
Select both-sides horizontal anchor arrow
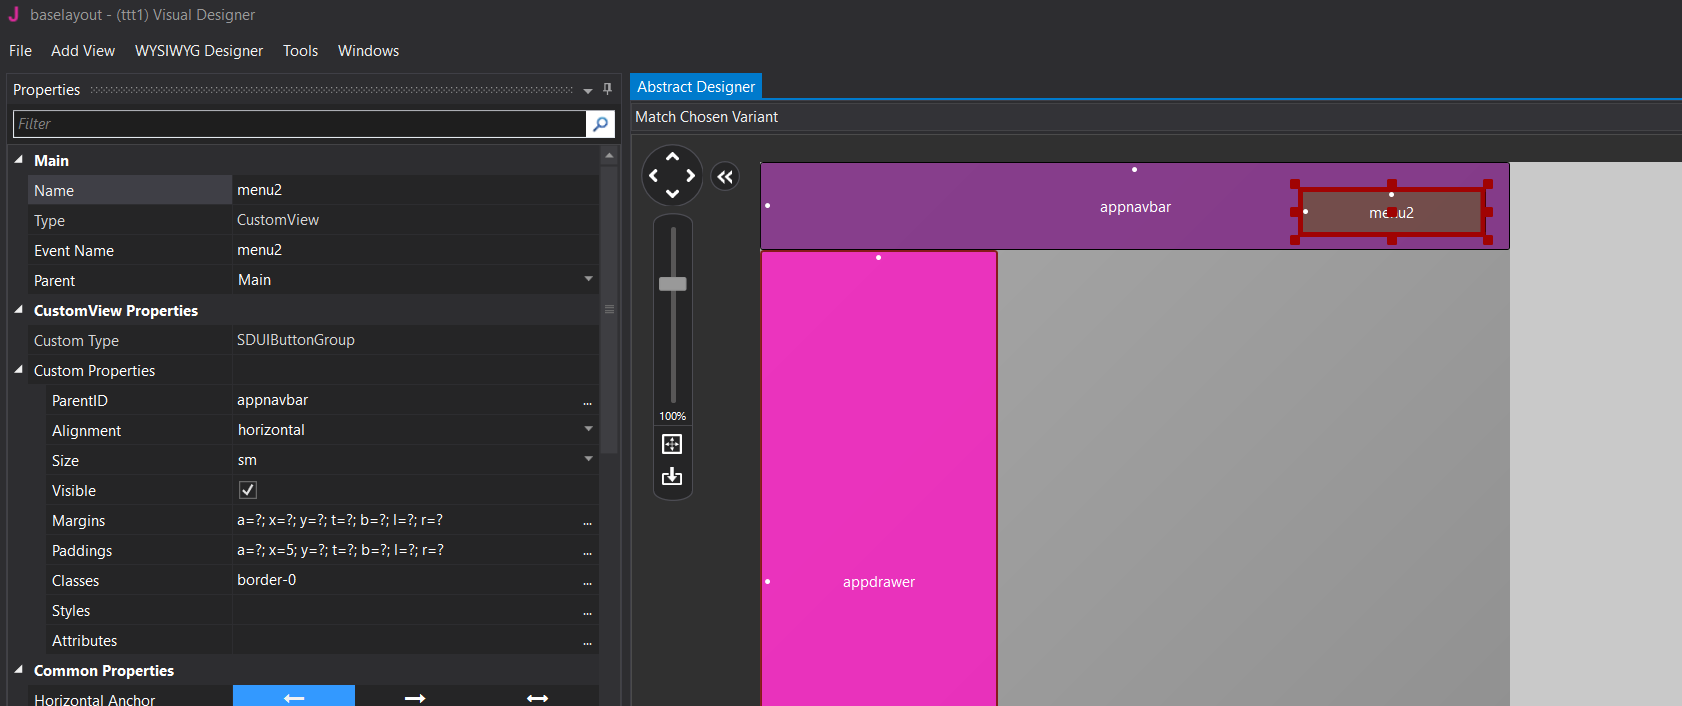(538, 696)
